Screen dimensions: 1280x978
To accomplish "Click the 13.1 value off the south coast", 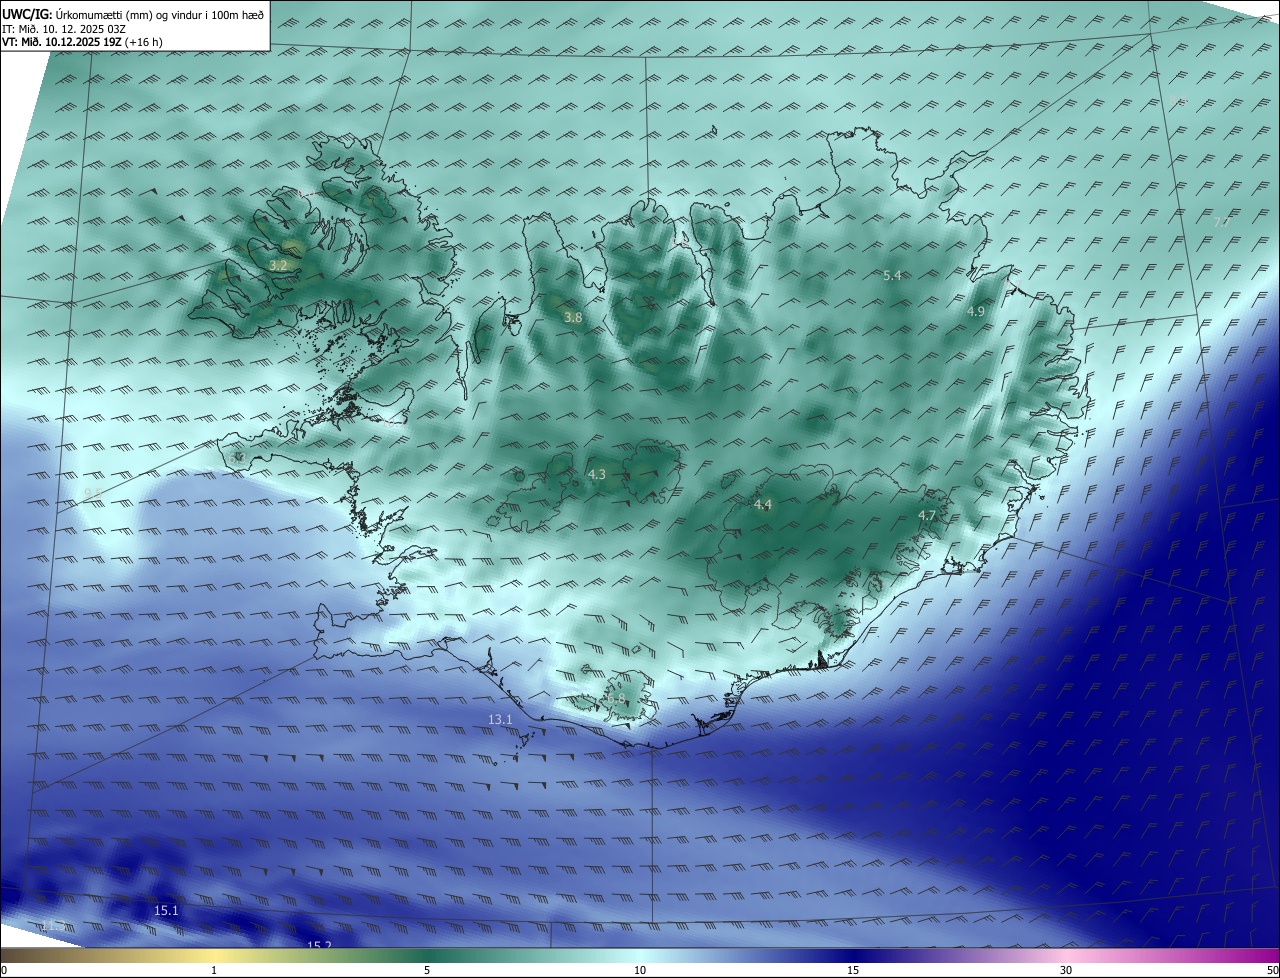I will [500, 720].
